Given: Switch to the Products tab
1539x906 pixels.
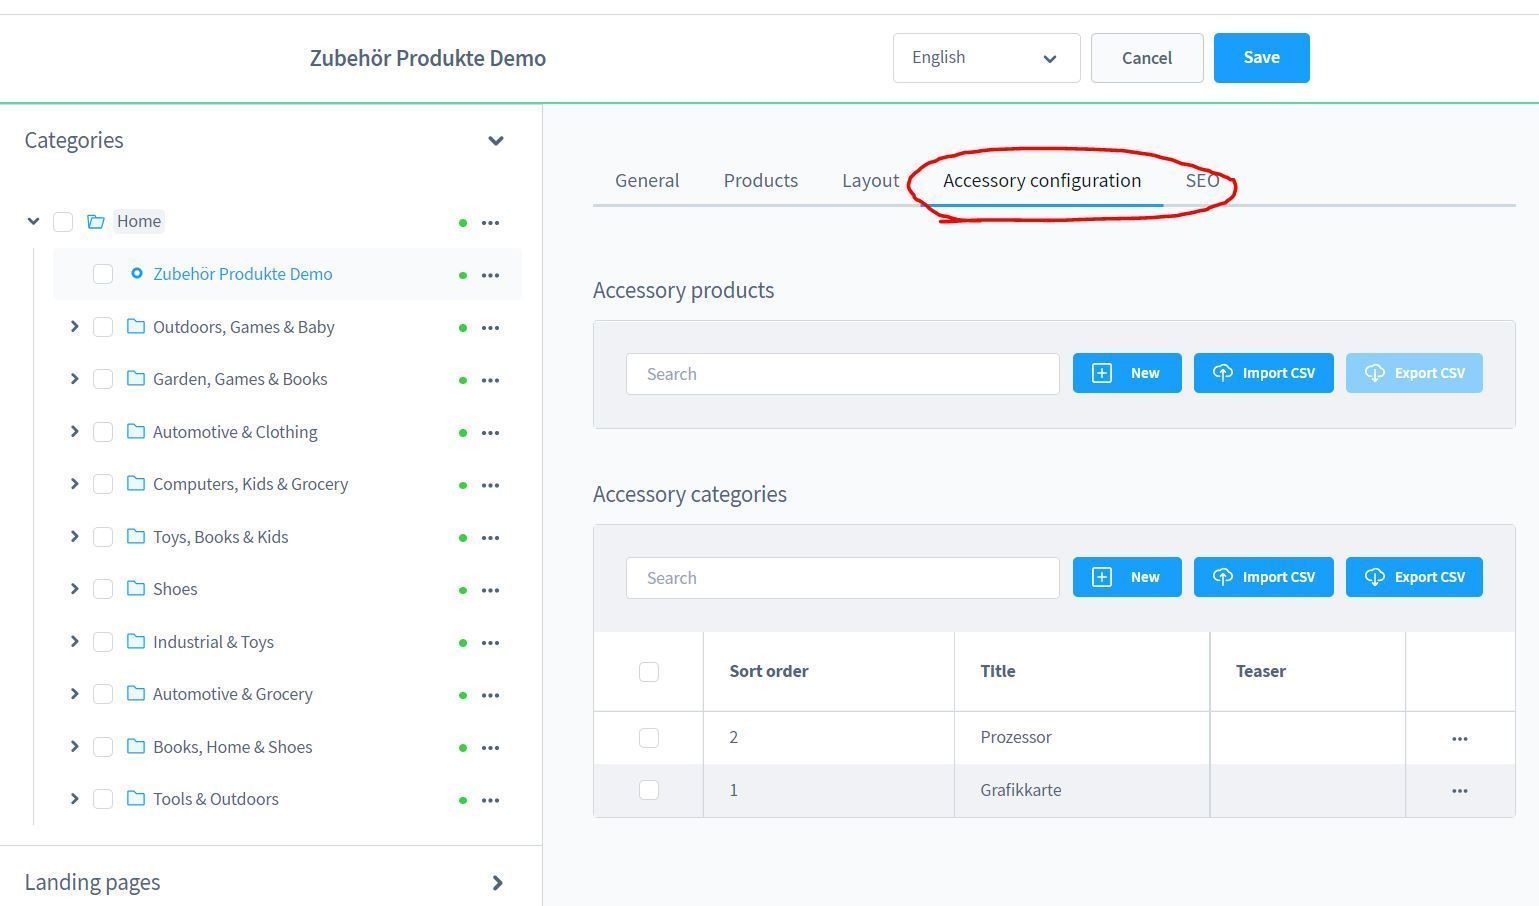Looking at the screenshot, I should [x=760, y=181].
